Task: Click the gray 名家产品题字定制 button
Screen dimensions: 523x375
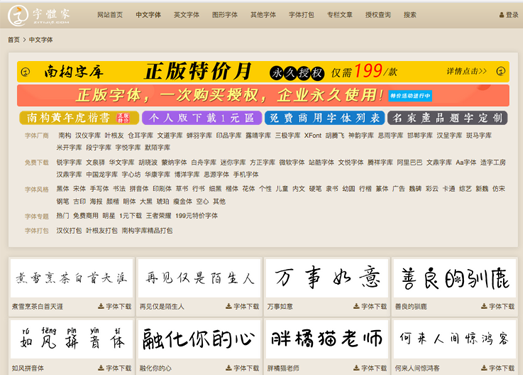Action: tap(447, 118)
